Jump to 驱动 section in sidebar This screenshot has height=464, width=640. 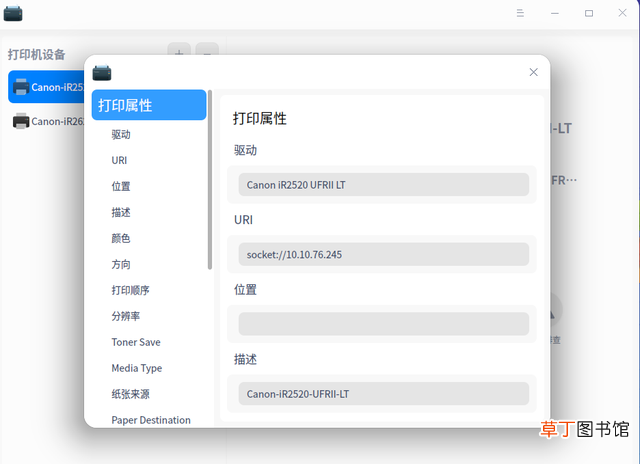pos(121,135)
